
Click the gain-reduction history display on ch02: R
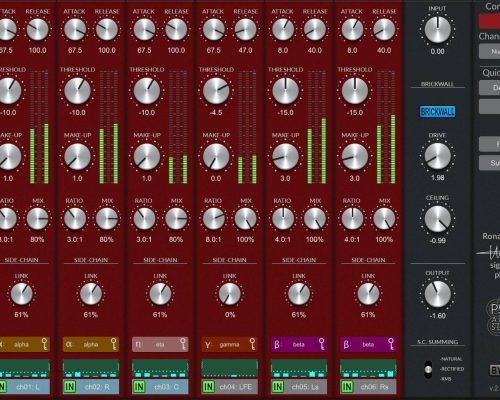click(x=91, y=368)
